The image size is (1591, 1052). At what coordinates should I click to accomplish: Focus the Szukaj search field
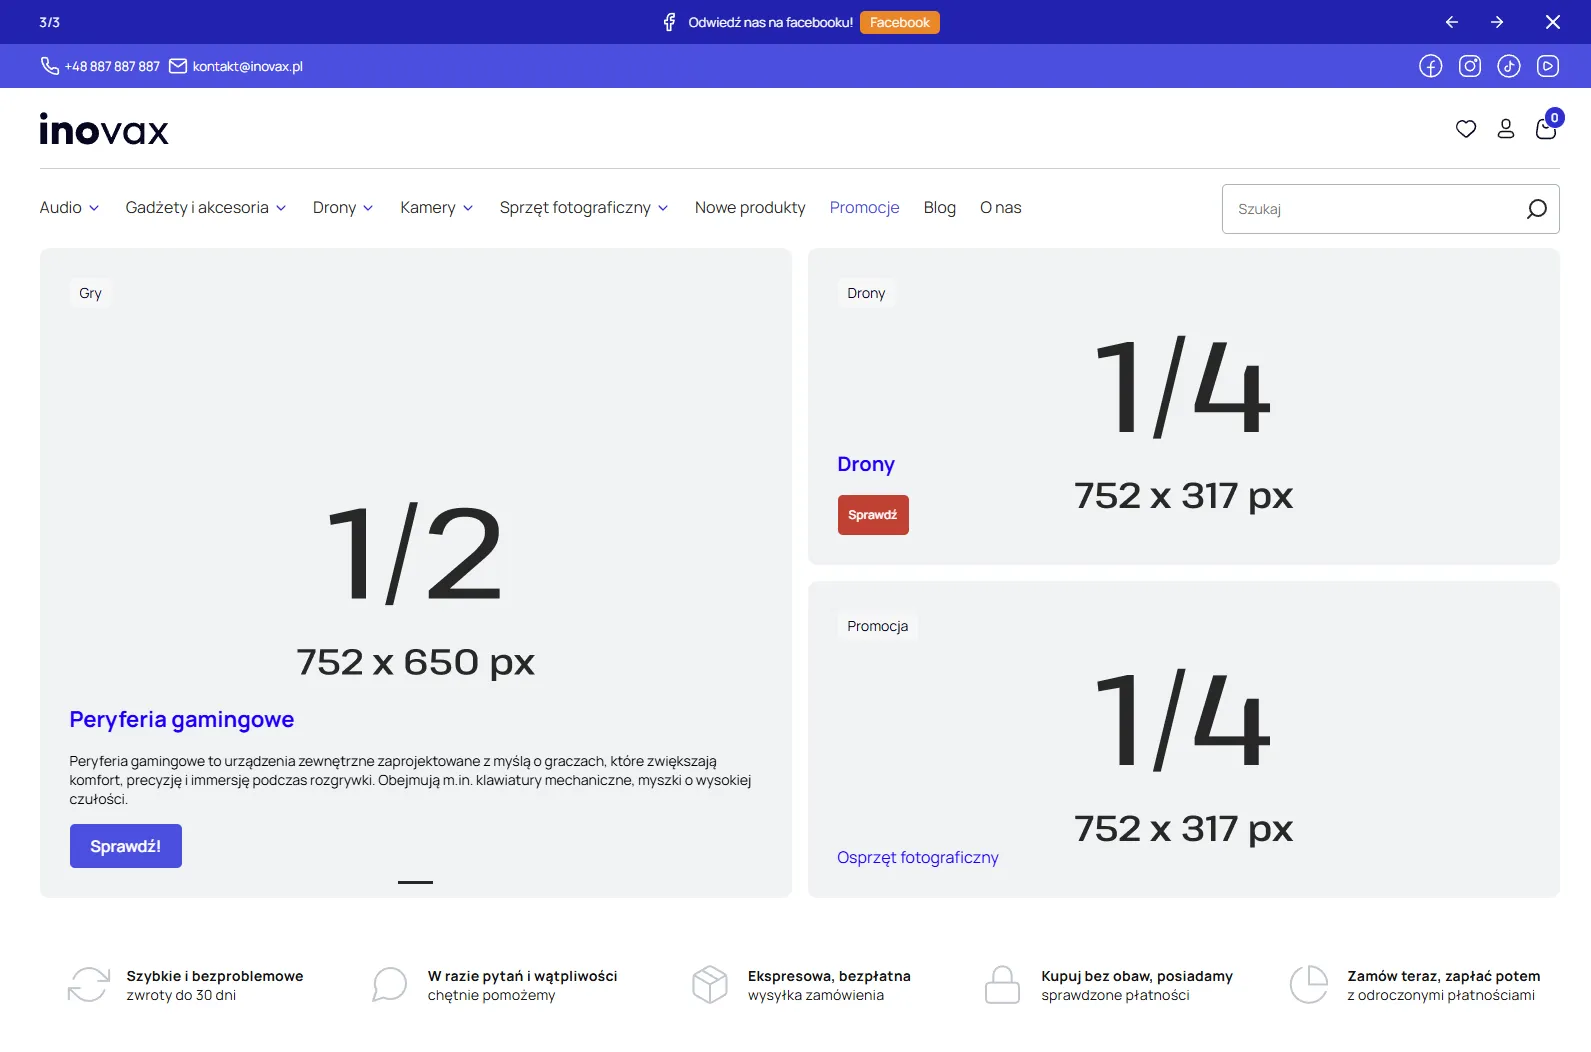(1370, 209)
